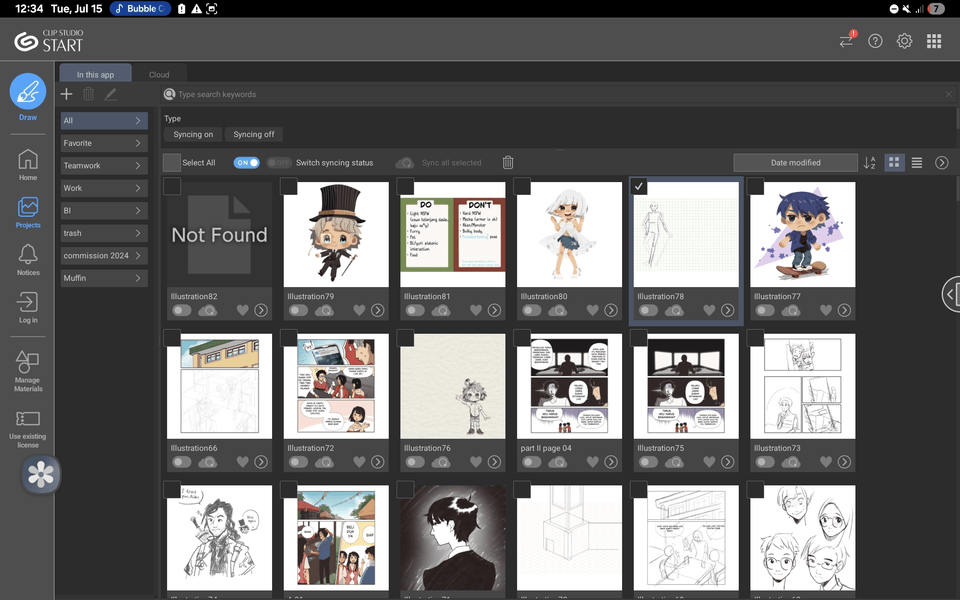Open settings gear icon
This screenshot has width=960, height=600.
coord(904,41)
